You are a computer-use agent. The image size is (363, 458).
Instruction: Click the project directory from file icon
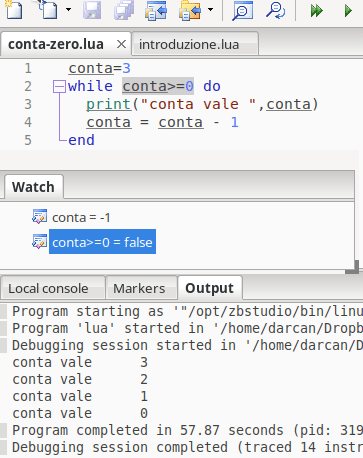[x=156, y=10]
